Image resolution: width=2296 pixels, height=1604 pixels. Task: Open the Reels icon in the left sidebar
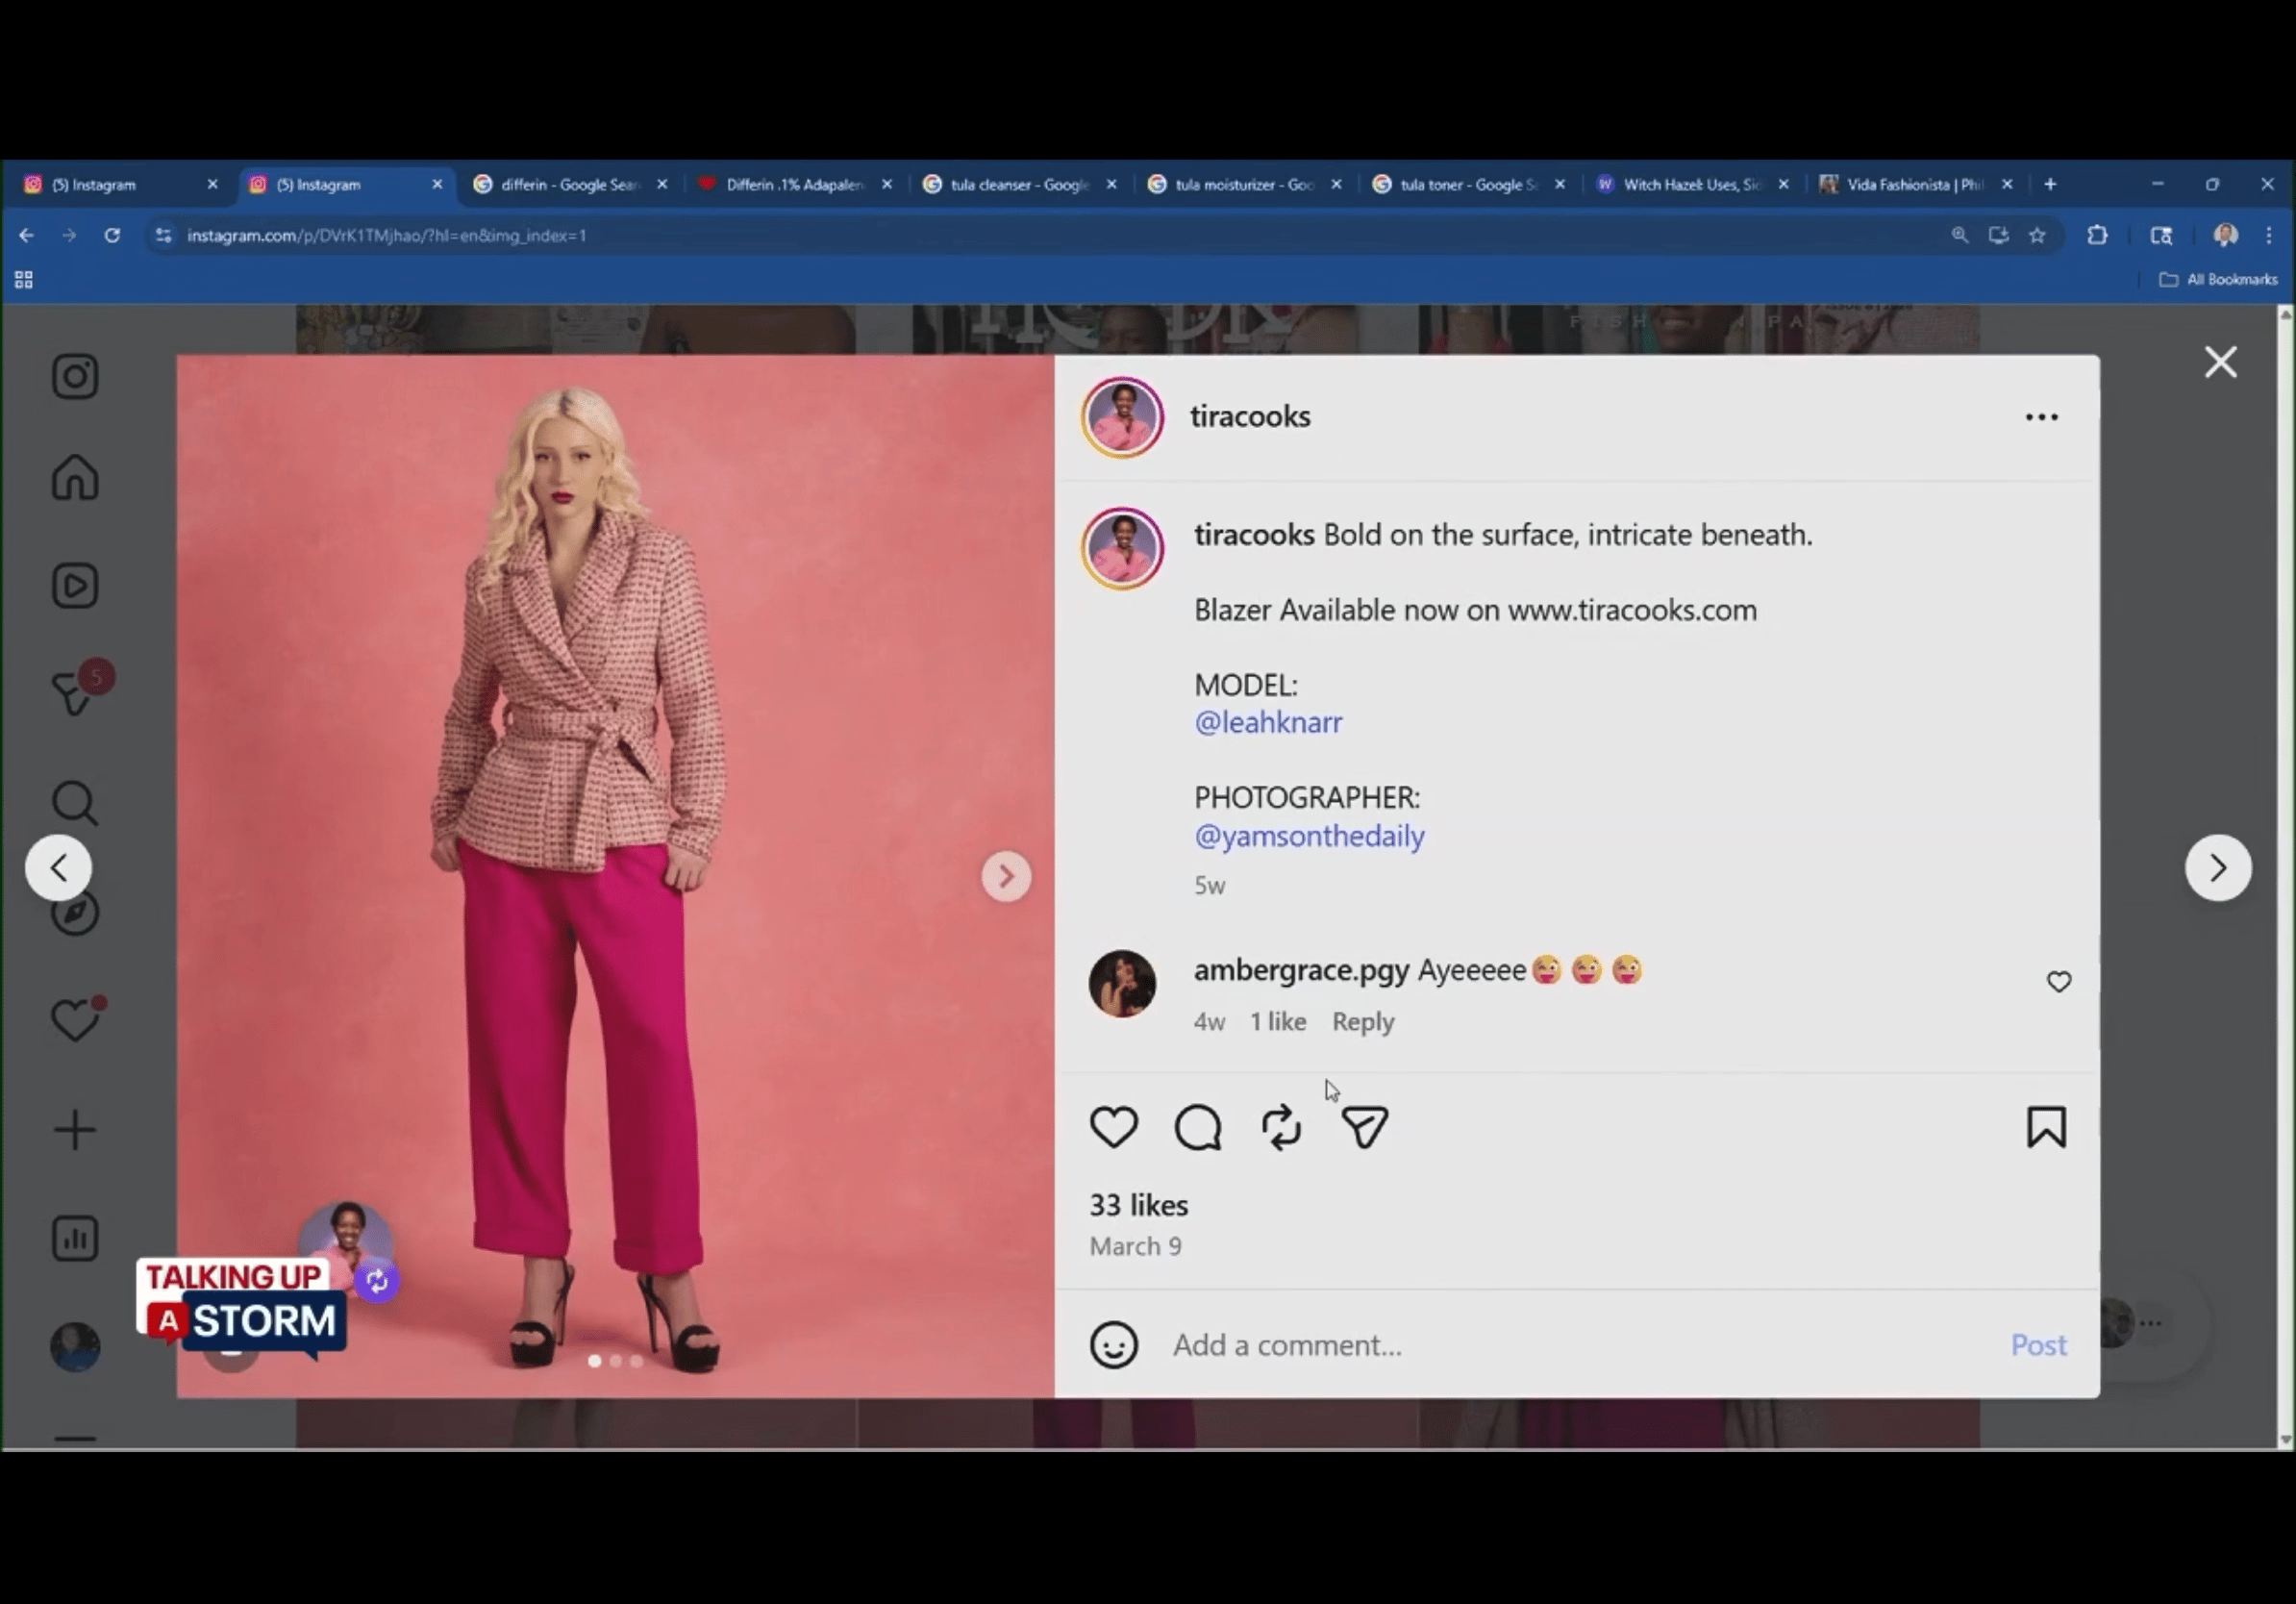click(x=75, y=586)
